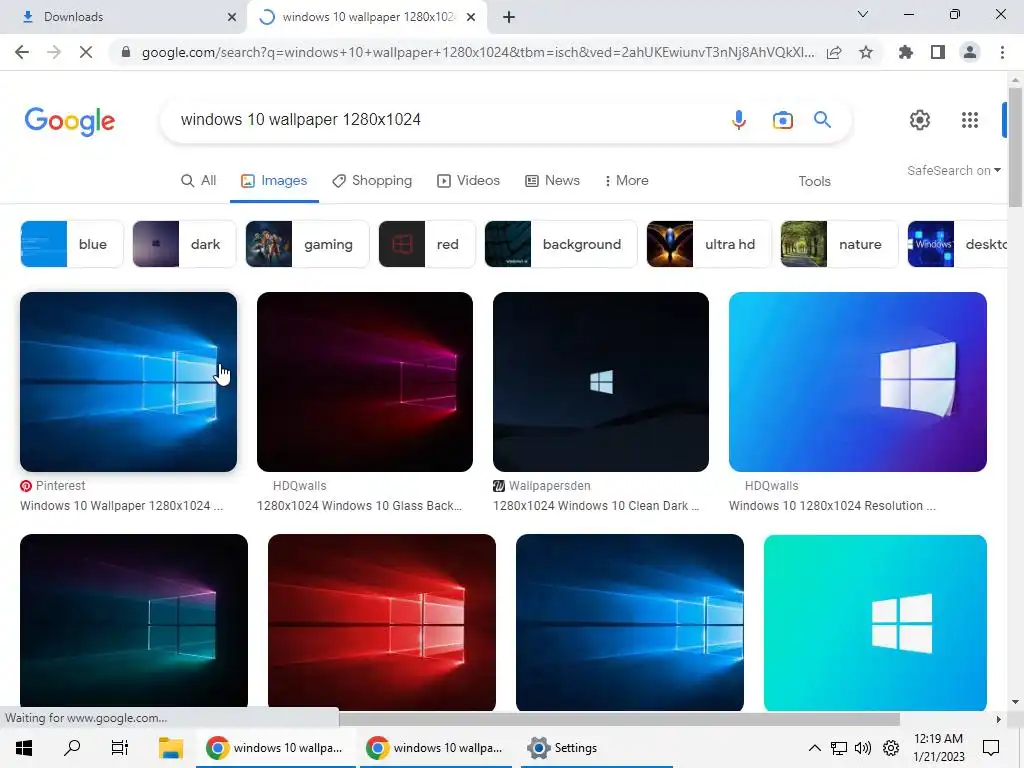Select the Images tab
Screen dimensions: 1024x768
[274, 180]
